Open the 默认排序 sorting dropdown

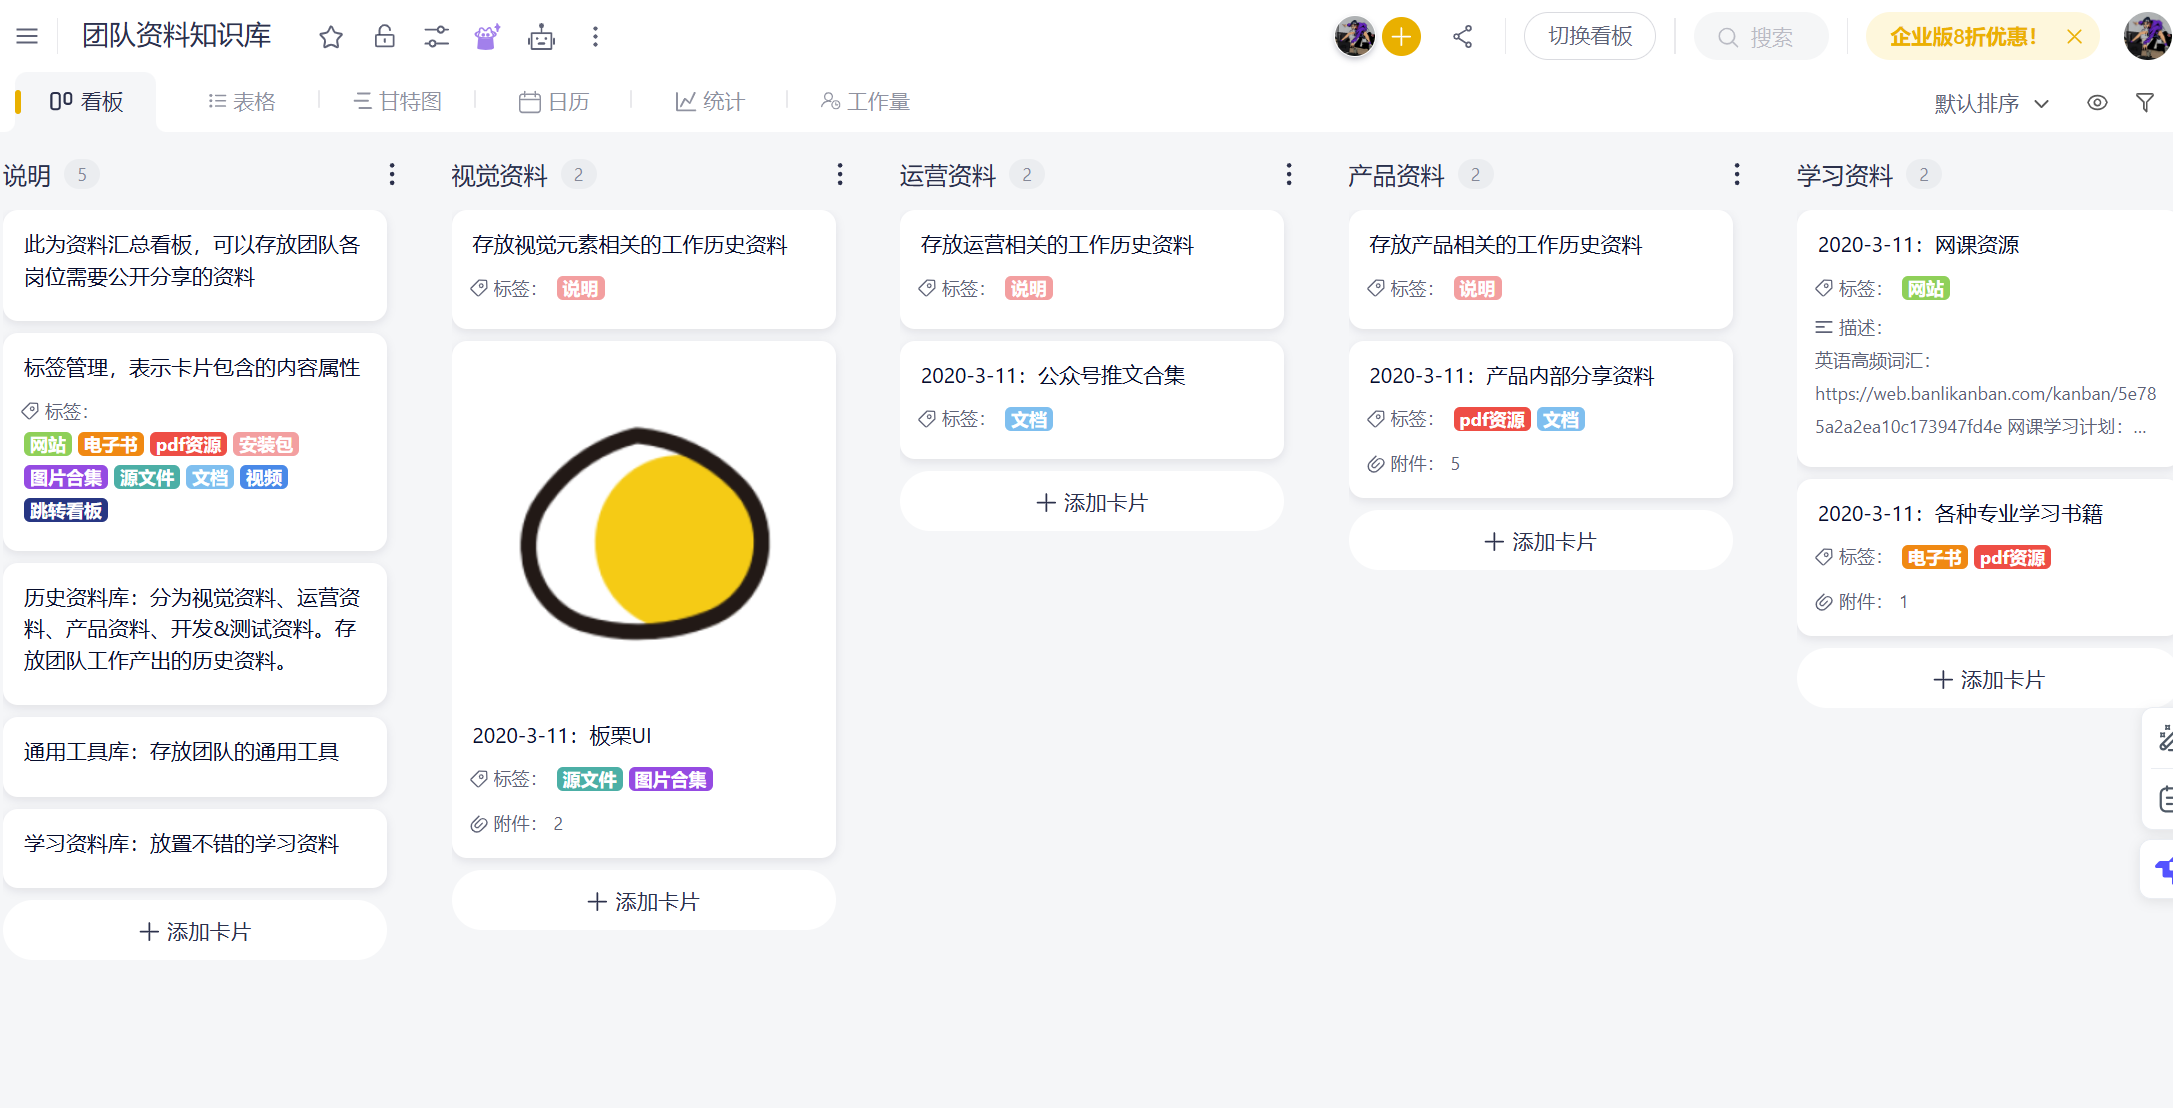[x=1990, y=102]
